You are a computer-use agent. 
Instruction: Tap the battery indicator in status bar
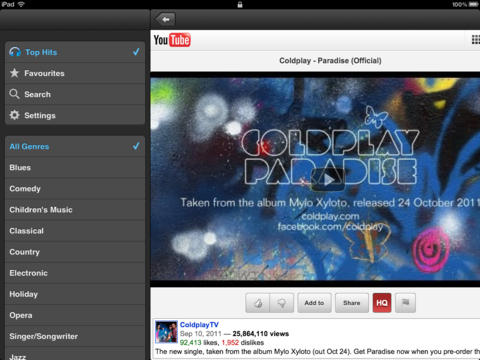click(x=474, y=4)
